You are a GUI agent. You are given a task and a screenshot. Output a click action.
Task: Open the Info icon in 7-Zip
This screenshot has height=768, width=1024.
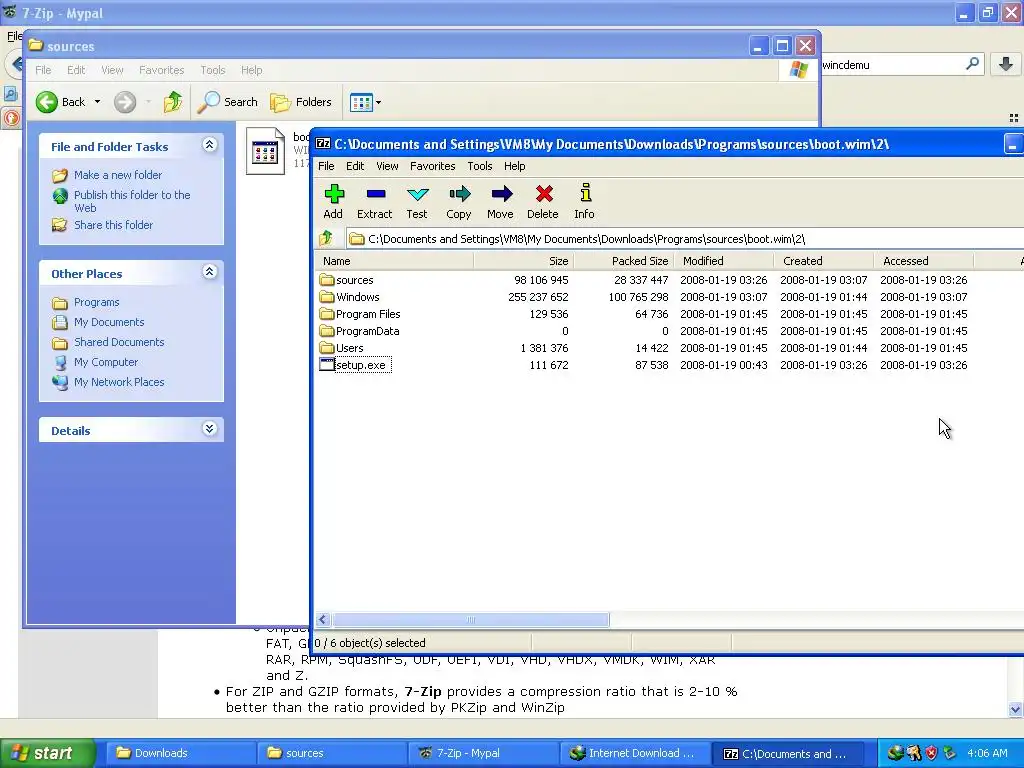584,202
